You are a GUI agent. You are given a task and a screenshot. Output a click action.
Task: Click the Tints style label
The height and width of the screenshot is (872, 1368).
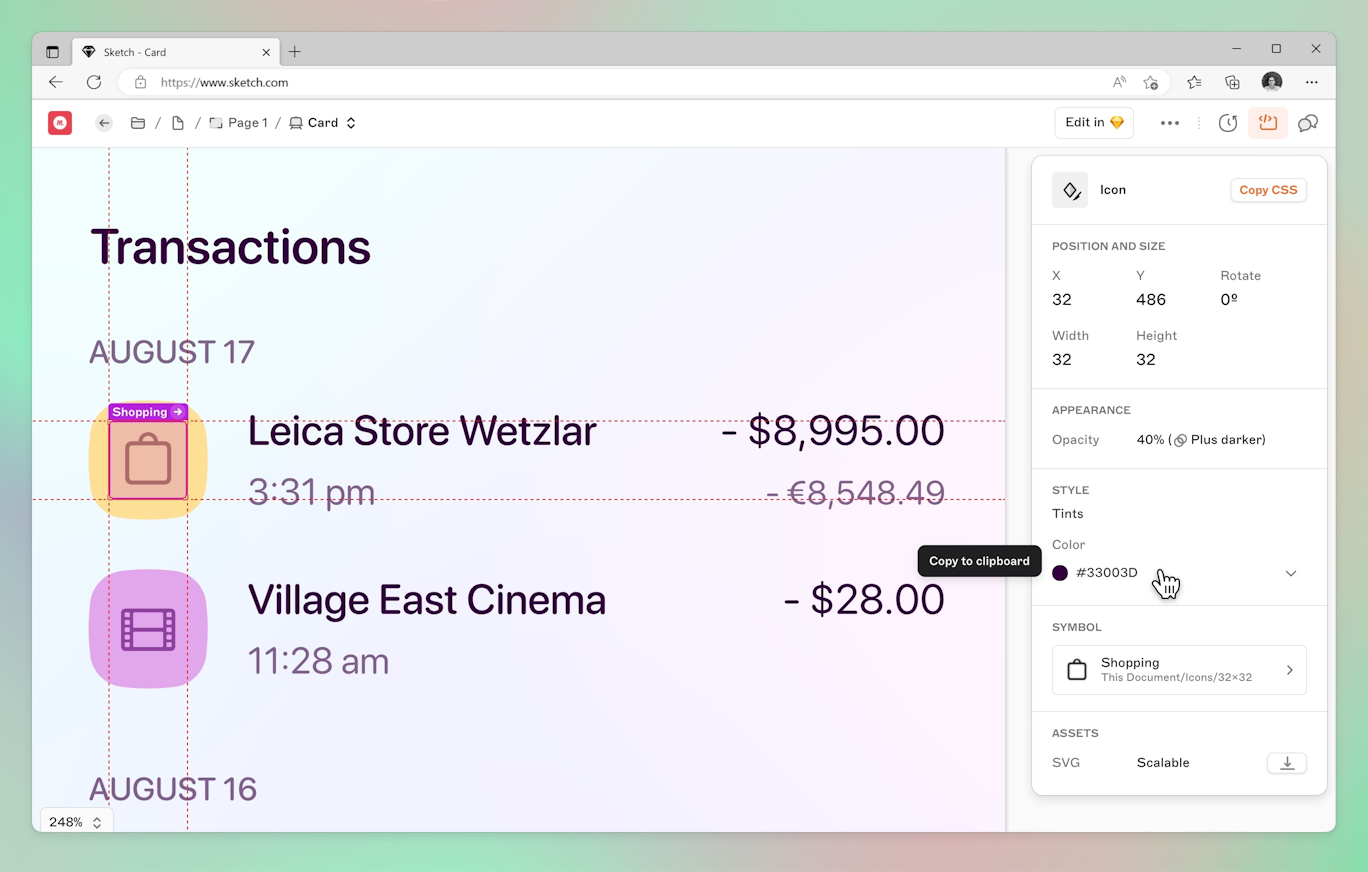coord(1068,514)
